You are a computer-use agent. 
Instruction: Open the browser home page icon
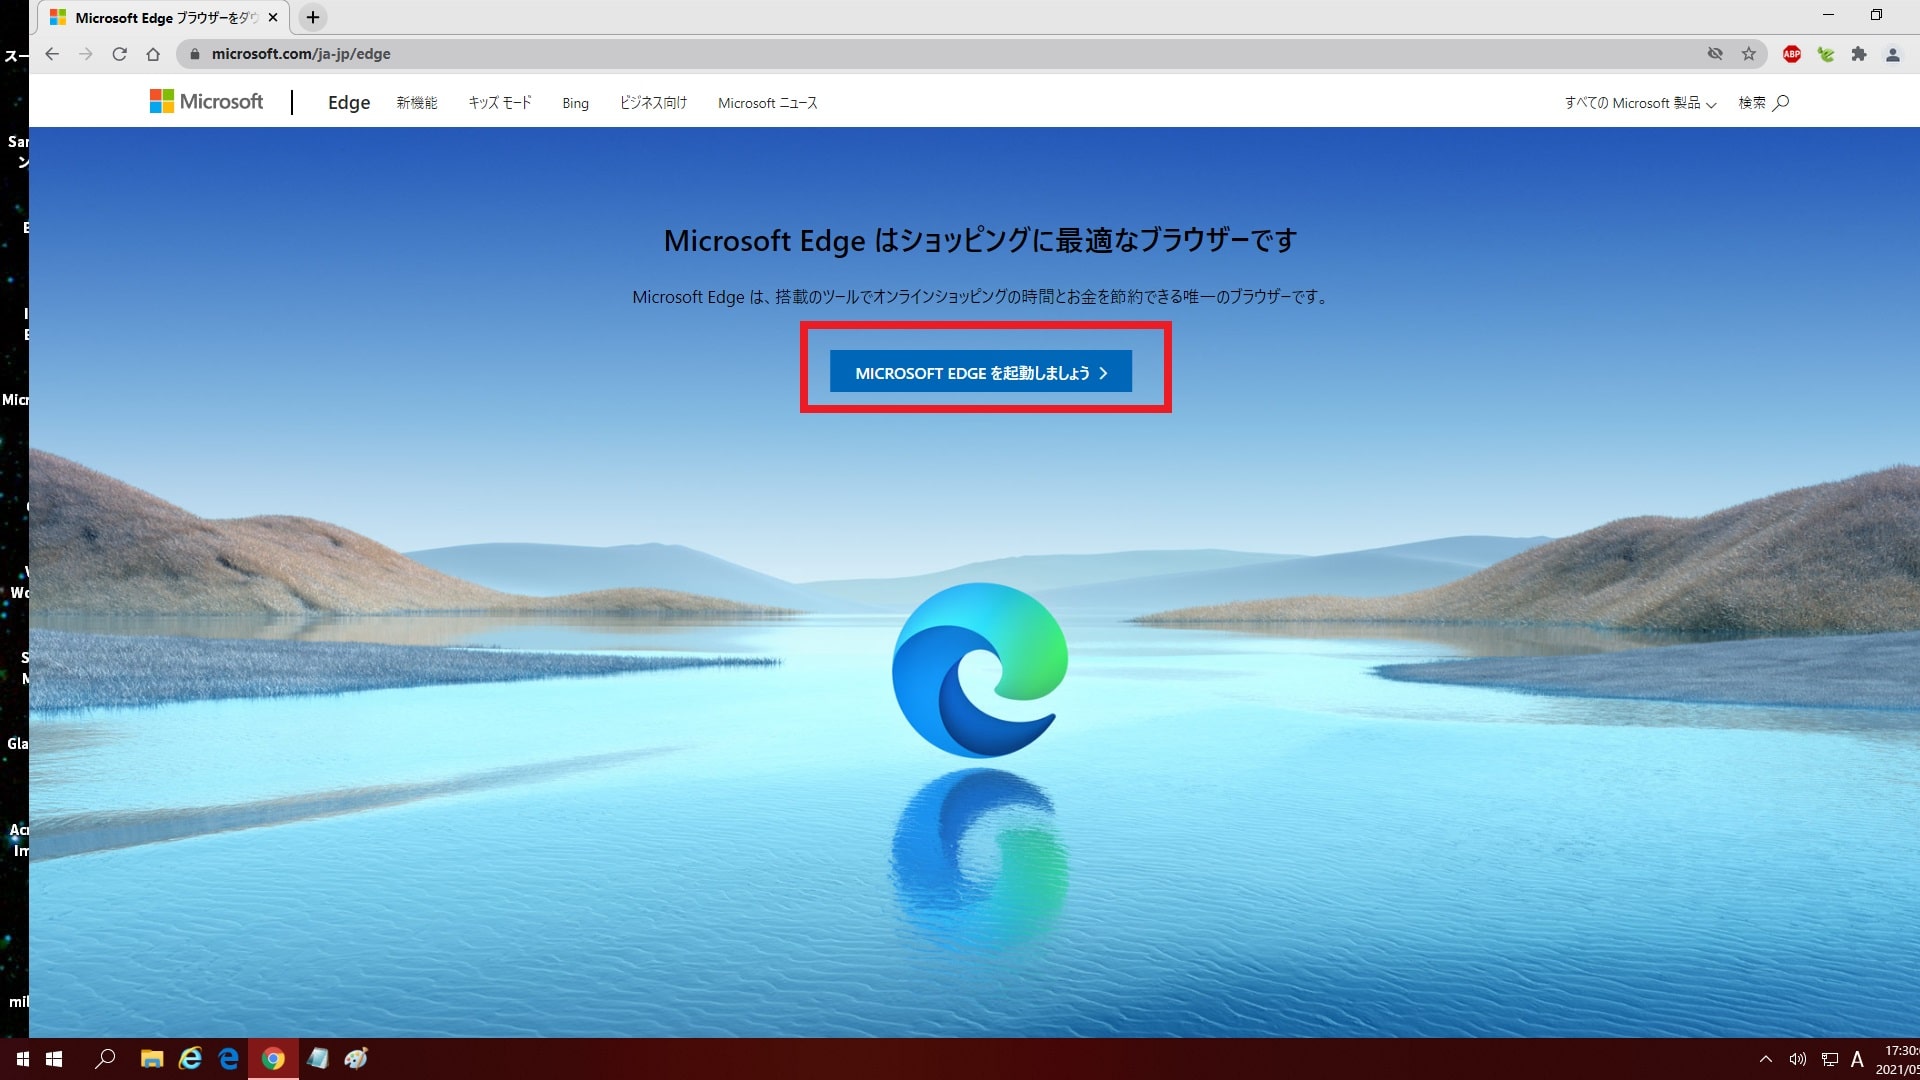point(153,54)
